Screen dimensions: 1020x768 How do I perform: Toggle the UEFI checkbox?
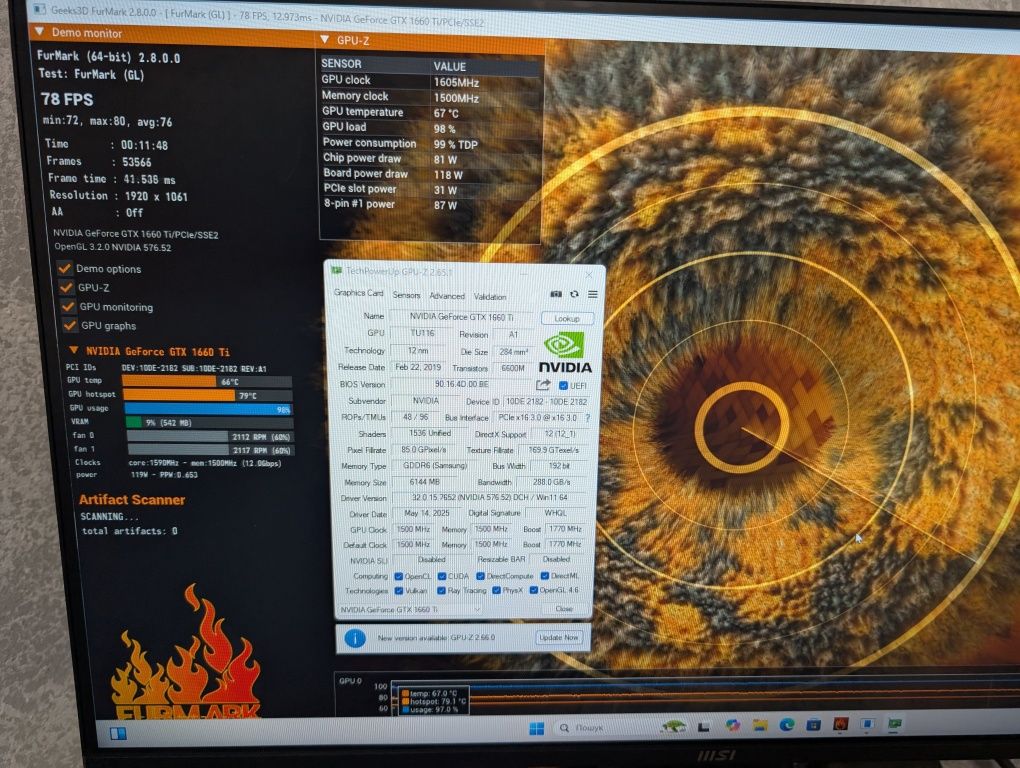[563, 386]
